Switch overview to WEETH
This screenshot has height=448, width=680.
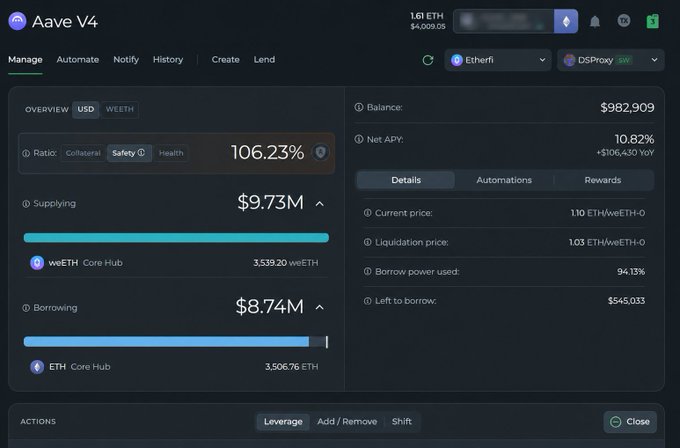point(120,109)
